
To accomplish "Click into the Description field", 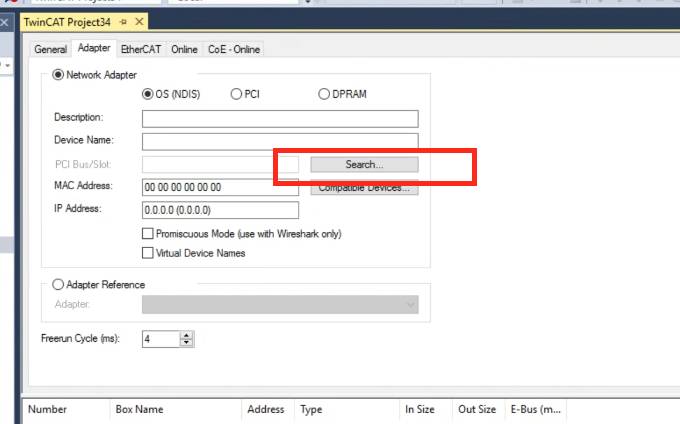I will [x=280, y=119].
